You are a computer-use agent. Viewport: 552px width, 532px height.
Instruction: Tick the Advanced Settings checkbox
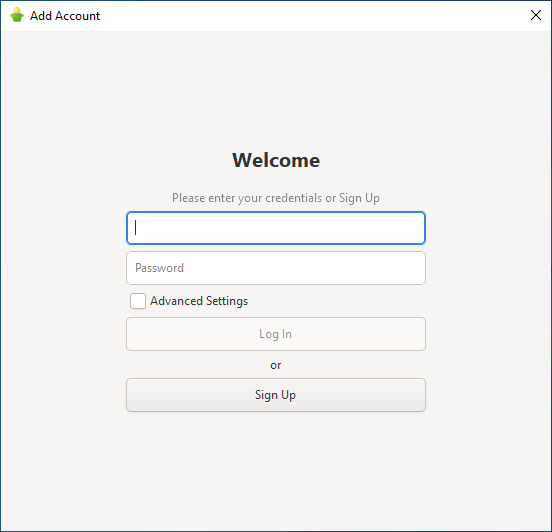pyautogui.click(x=138, y=301)
